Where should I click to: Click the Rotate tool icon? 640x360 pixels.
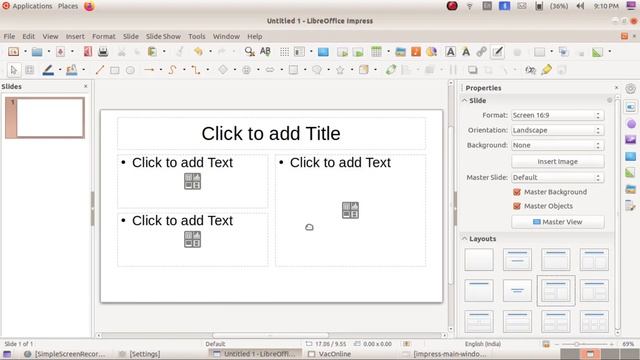click(x=391, y=70)
